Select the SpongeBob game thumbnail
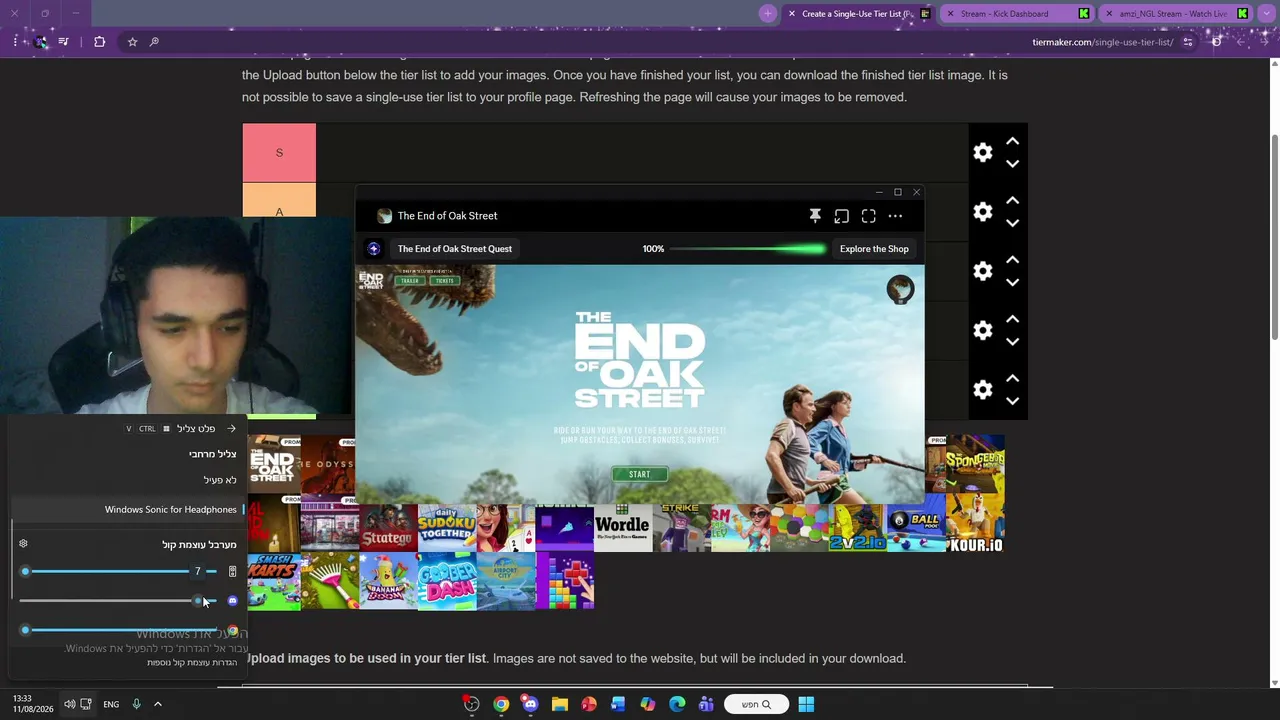 click(x=975, y=465)
